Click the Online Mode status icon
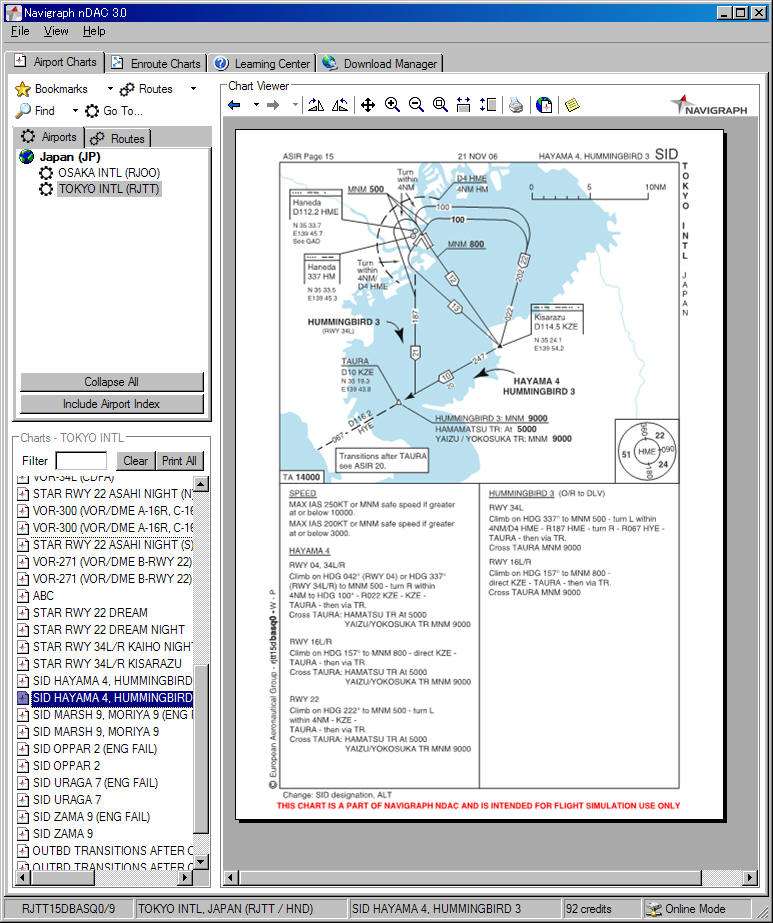 pyautogui.click(x=653, y=909)
